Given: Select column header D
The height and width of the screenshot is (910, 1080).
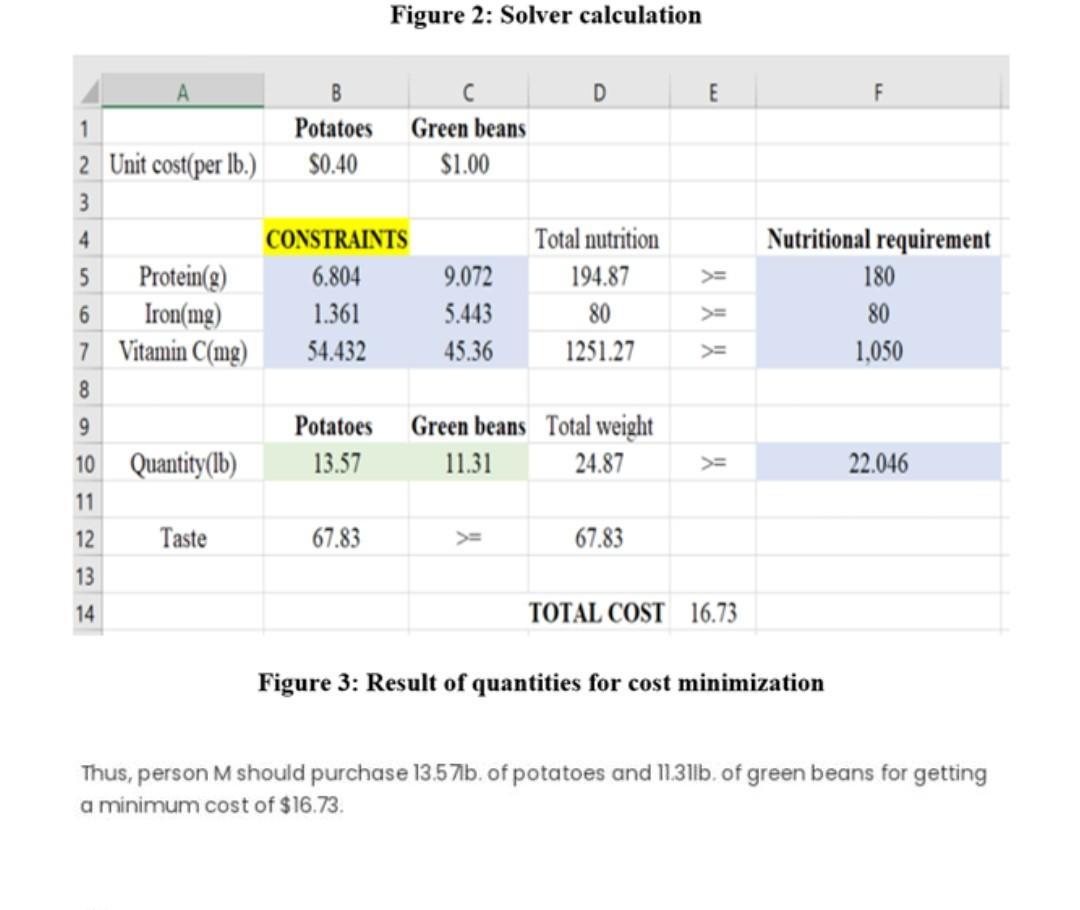Looking at the screenshot, I should [x=598, y=91].
